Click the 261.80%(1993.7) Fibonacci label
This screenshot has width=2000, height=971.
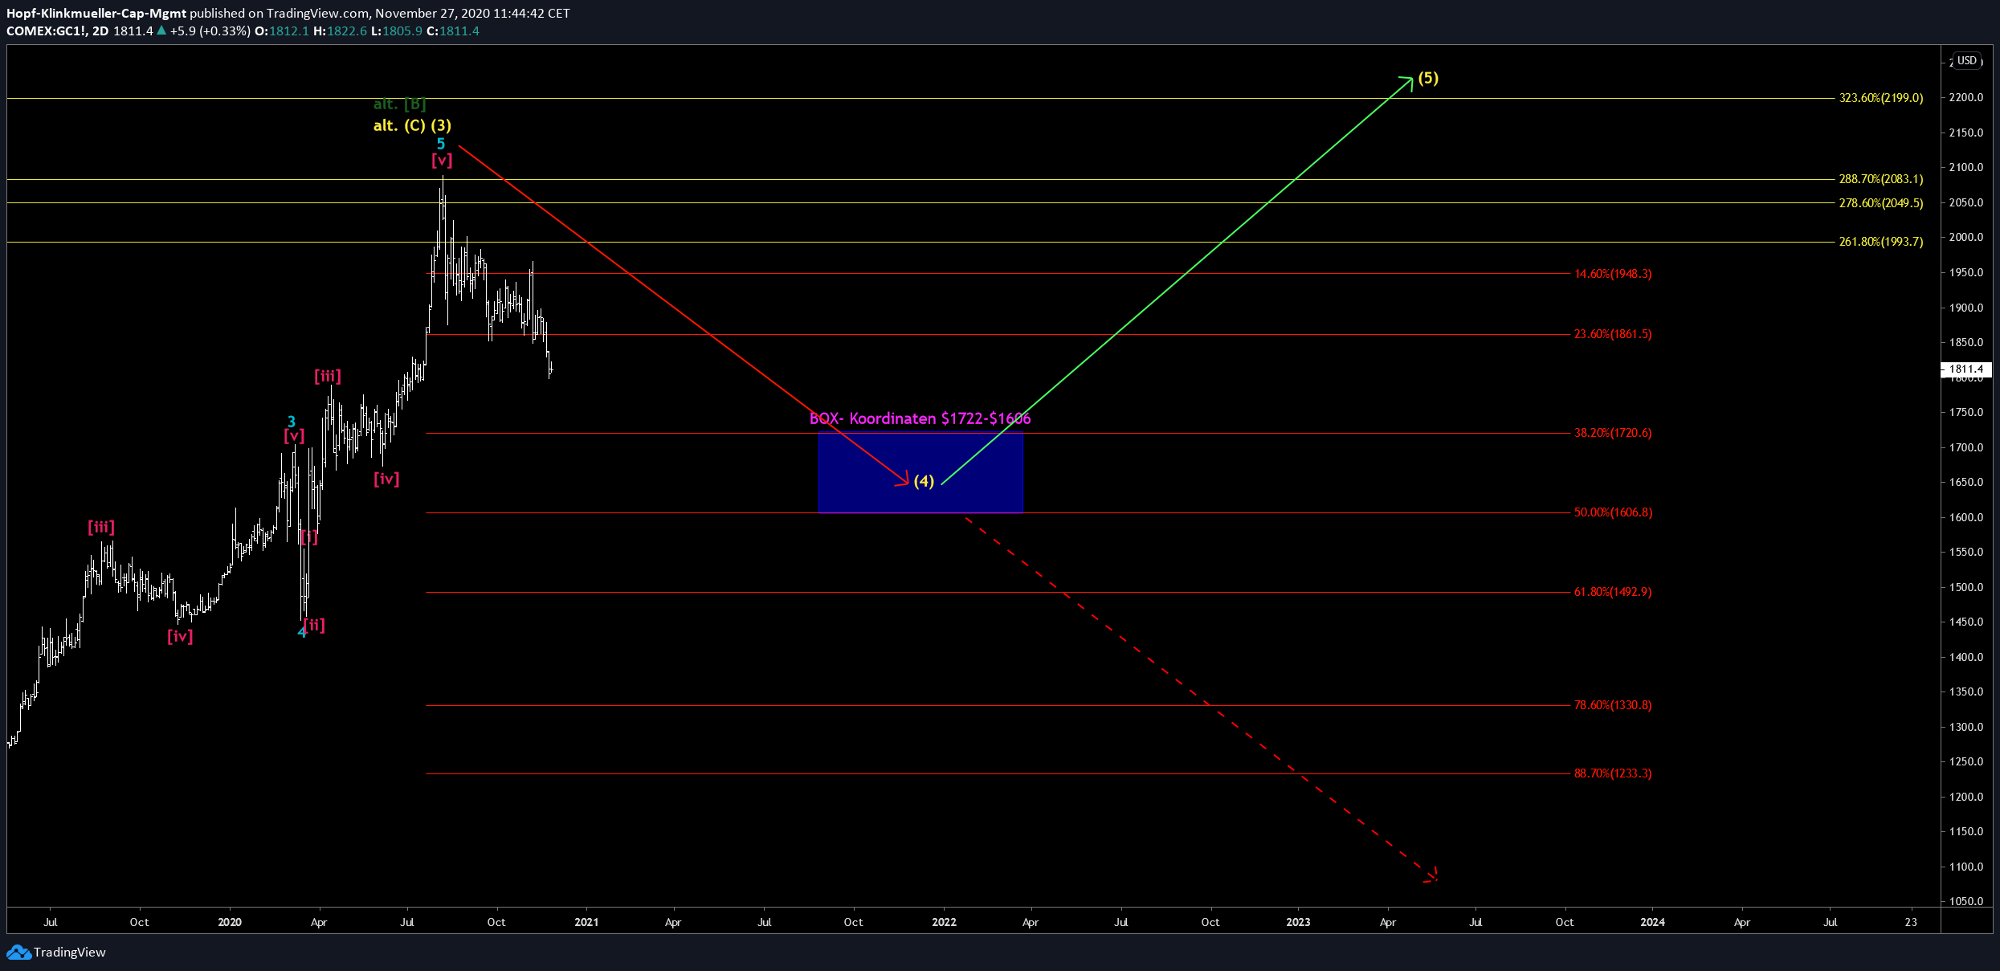pyautogui.click(x=1880, y=242)
